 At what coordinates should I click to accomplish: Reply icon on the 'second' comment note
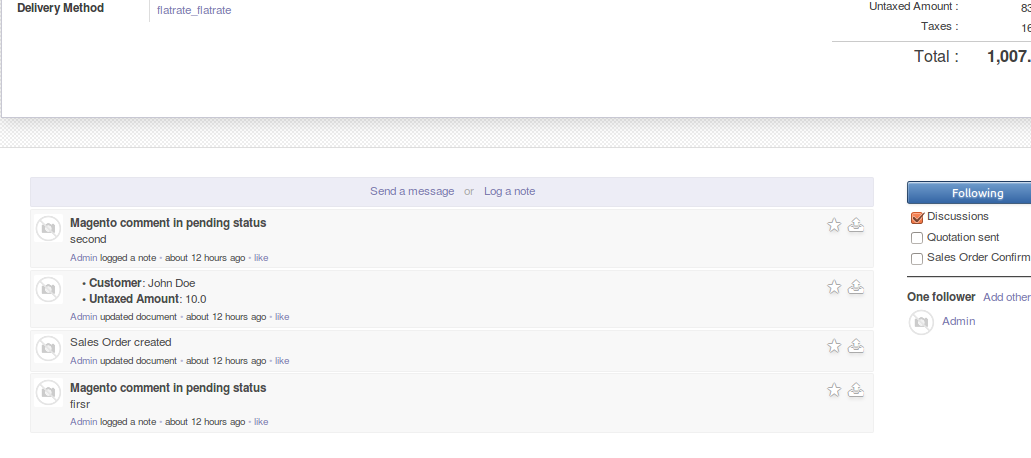click(855, 225)
